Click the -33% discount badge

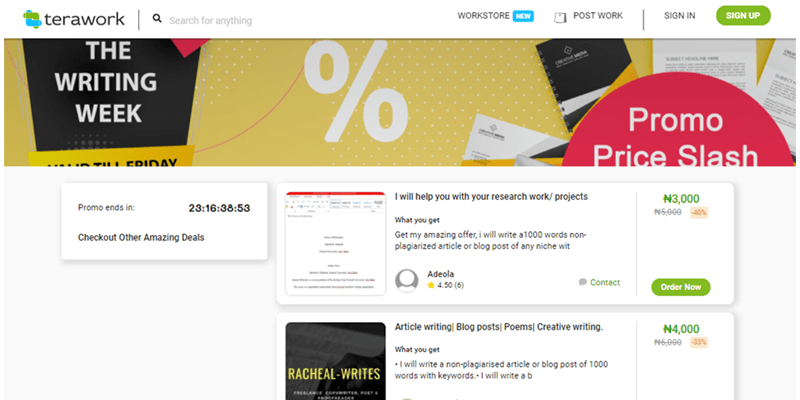click(699, 342)
